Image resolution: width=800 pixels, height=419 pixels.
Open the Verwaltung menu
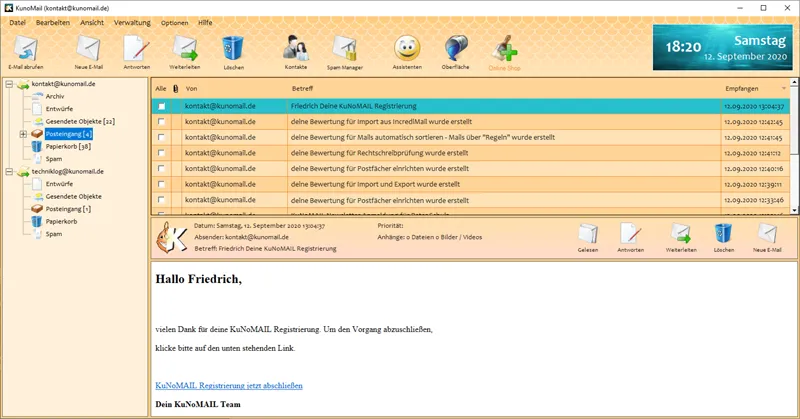(132, 22)
